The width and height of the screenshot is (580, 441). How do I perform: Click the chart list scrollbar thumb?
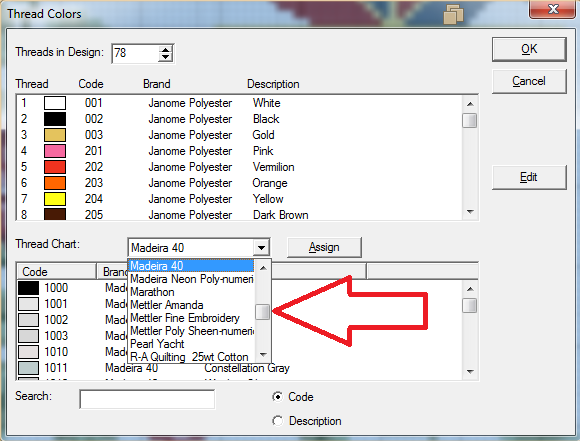(470, 306)
